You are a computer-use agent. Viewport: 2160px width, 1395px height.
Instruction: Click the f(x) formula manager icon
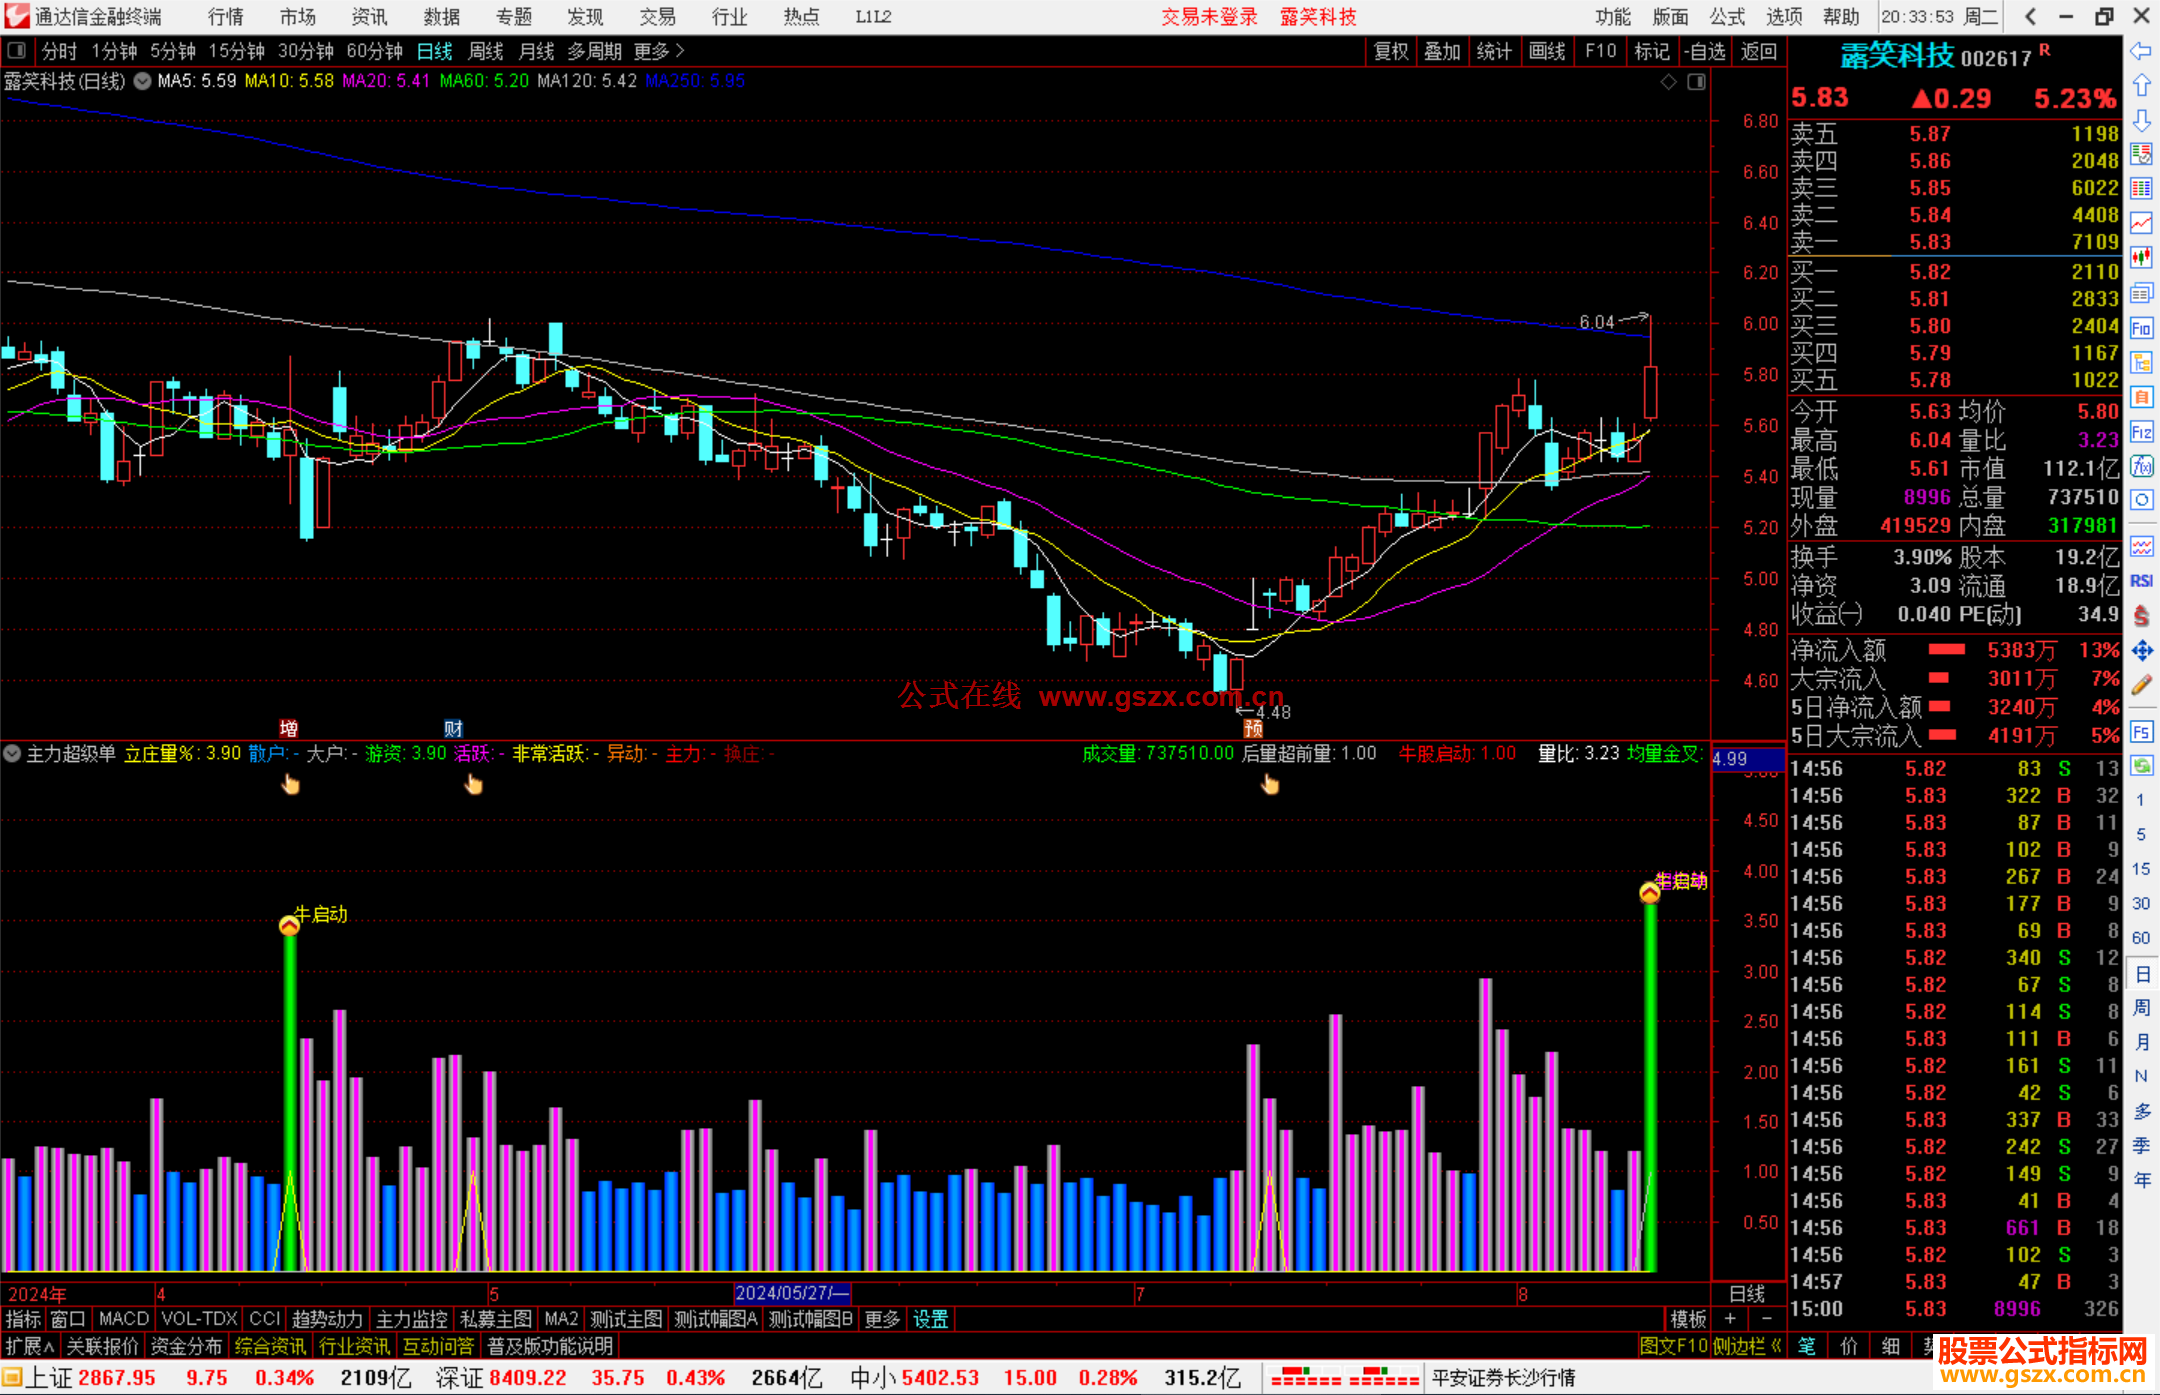click(2141, 466)
